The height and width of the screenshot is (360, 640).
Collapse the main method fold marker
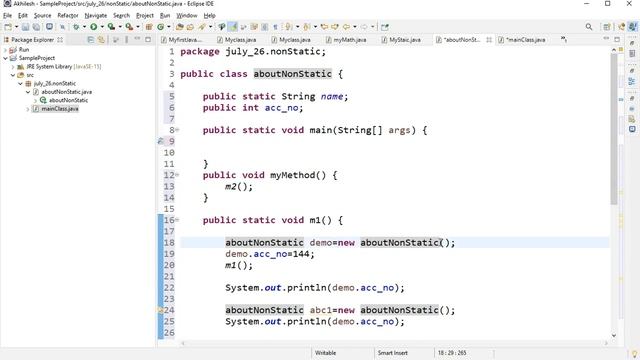pos(178,130)
